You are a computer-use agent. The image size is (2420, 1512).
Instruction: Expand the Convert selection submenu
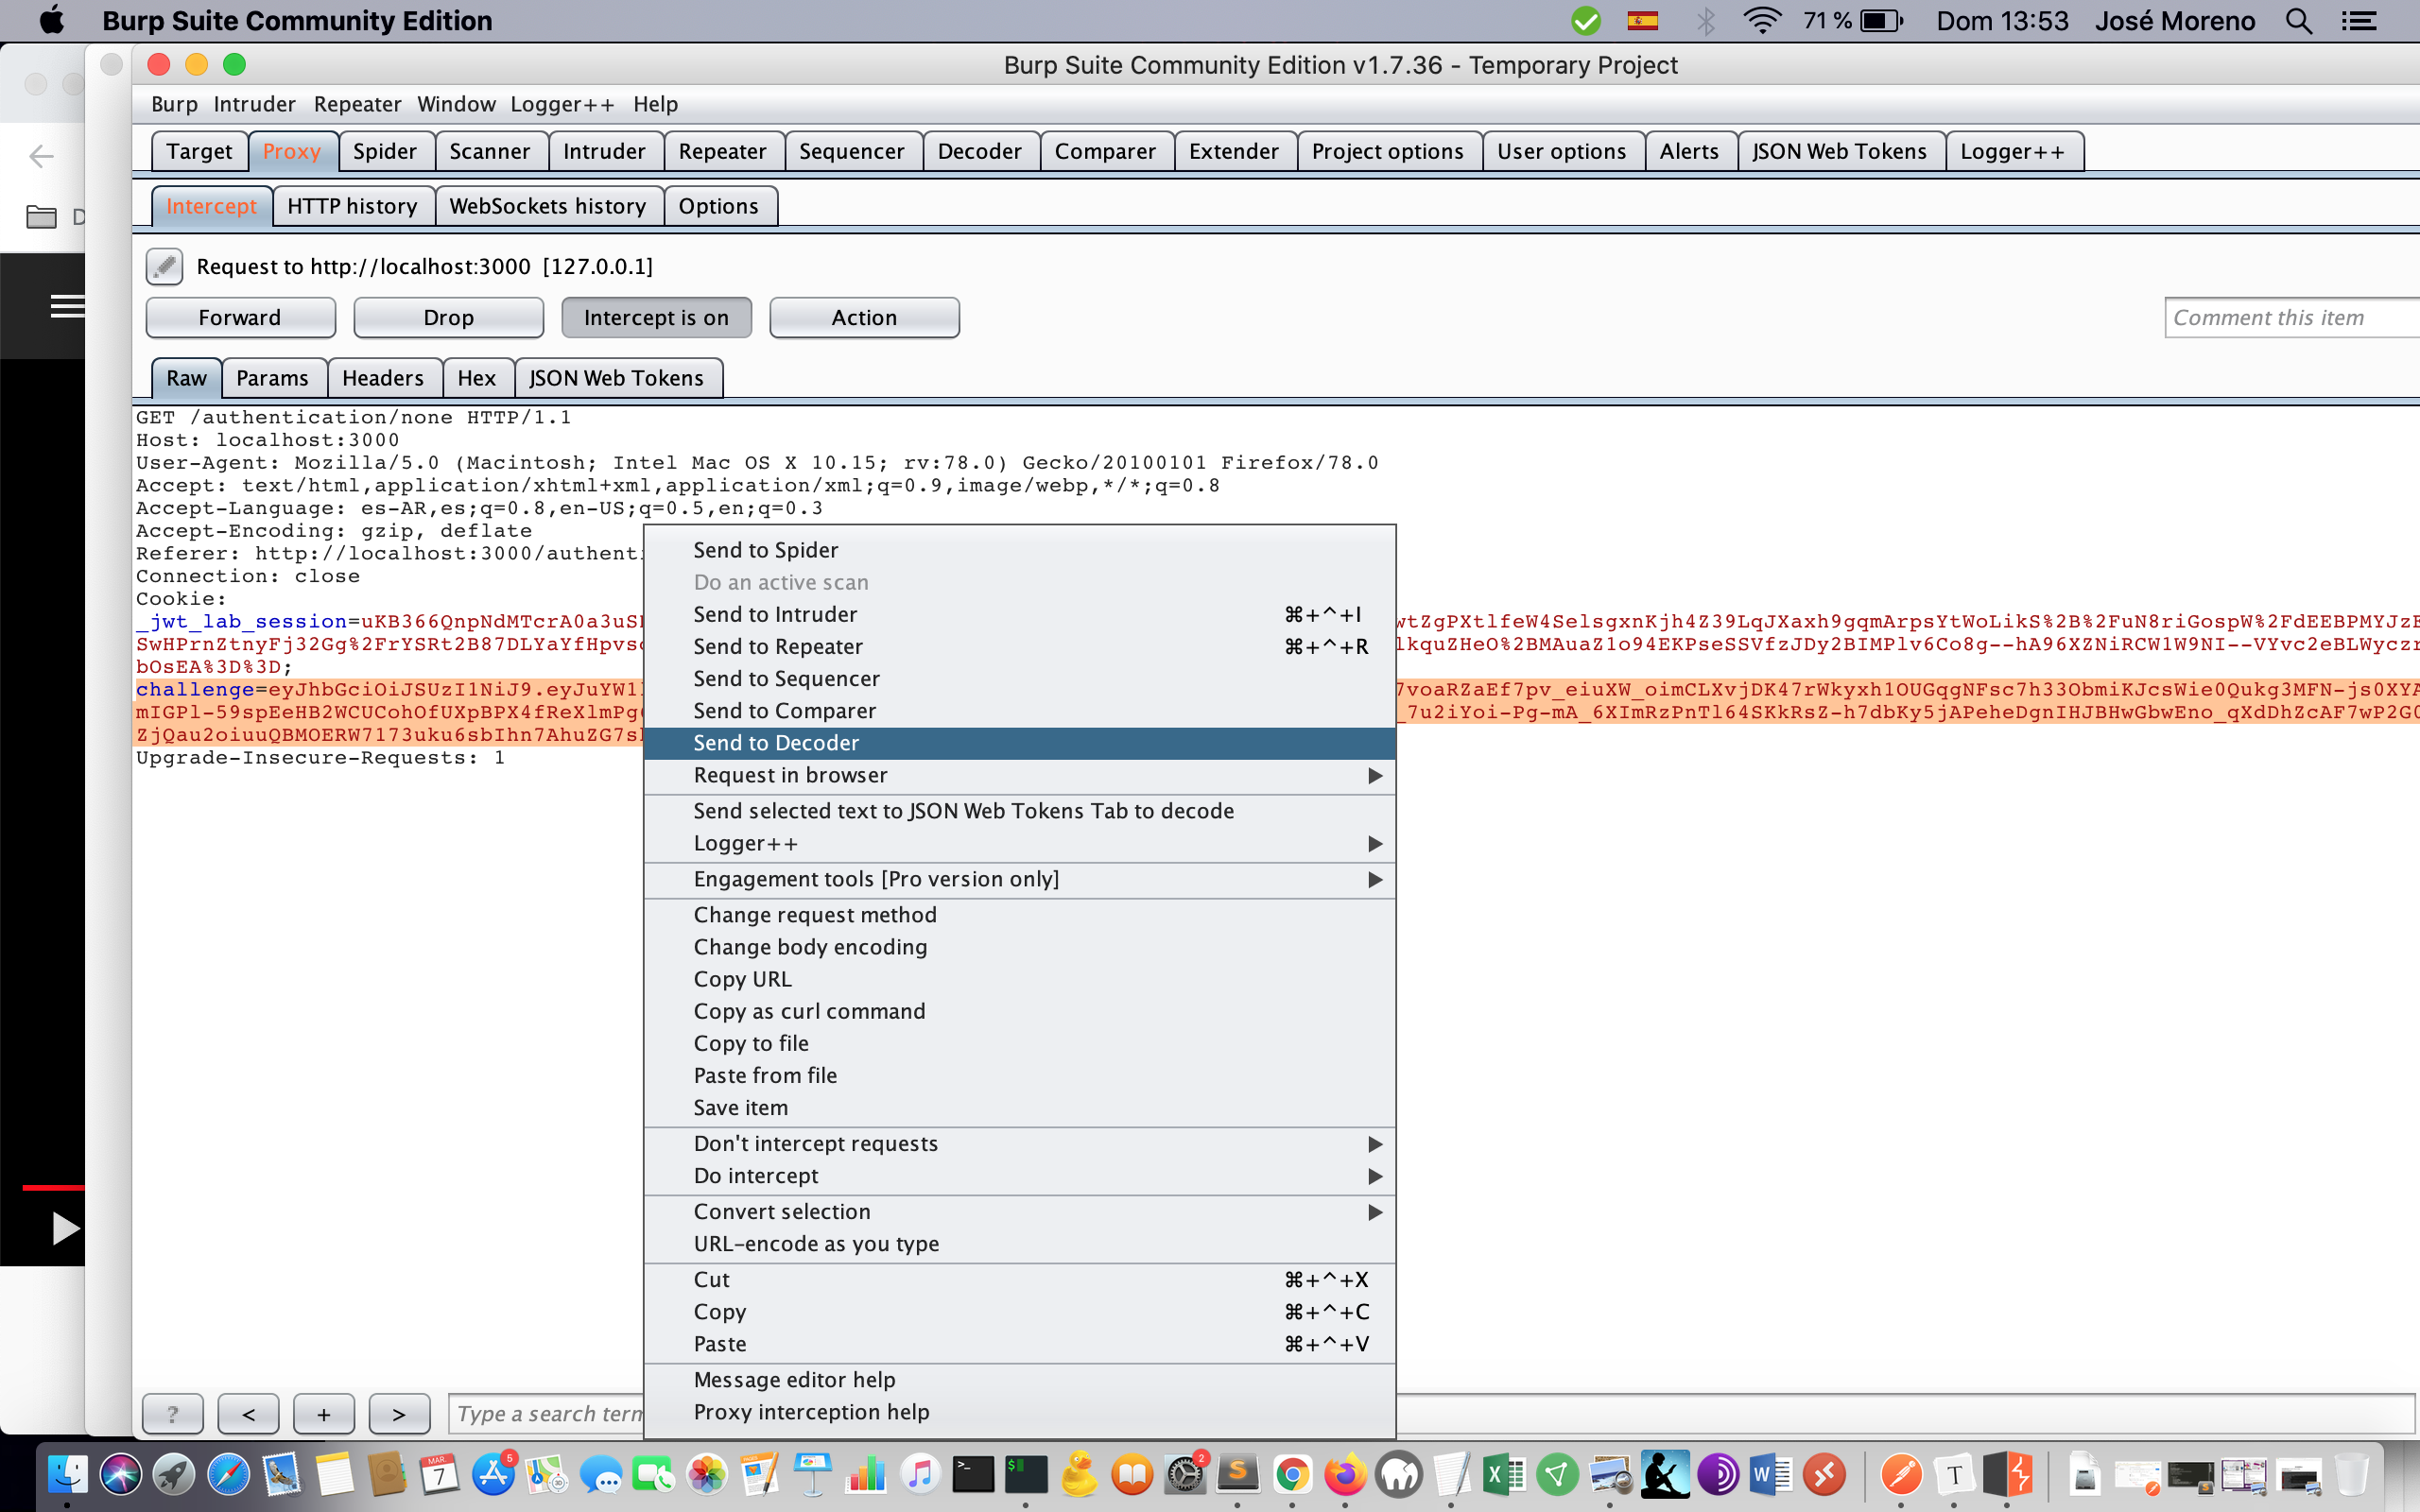(1020, 1211)
